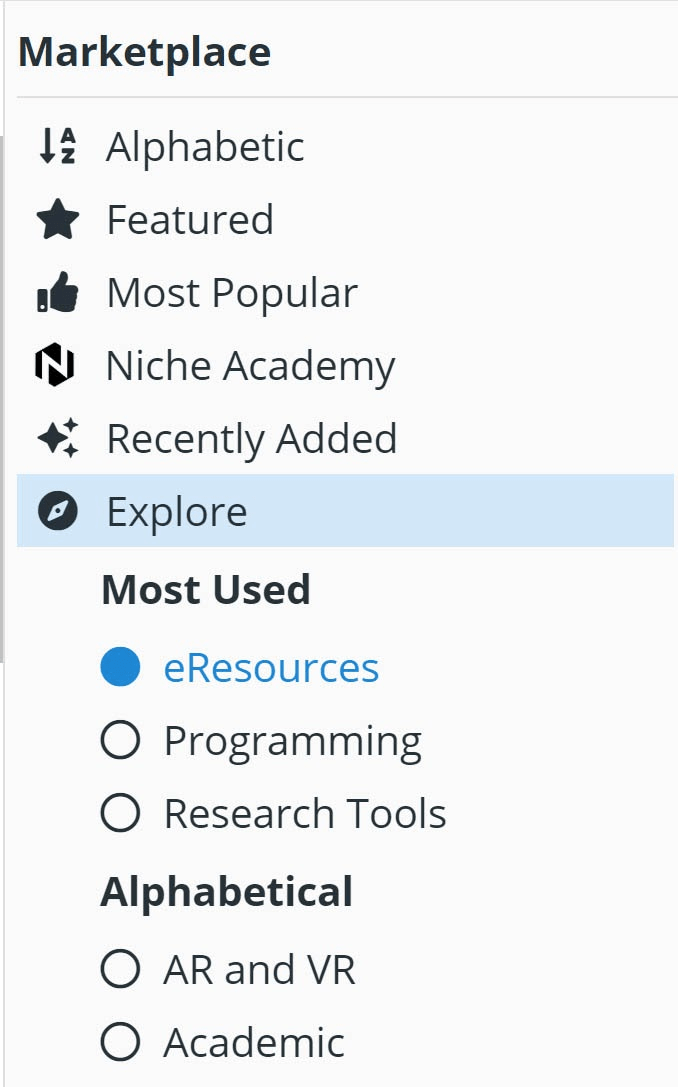Click the star icon beside Featured
Viewport: 678px width, 1087px height.
pyautogui.click(x=58, y=219)
